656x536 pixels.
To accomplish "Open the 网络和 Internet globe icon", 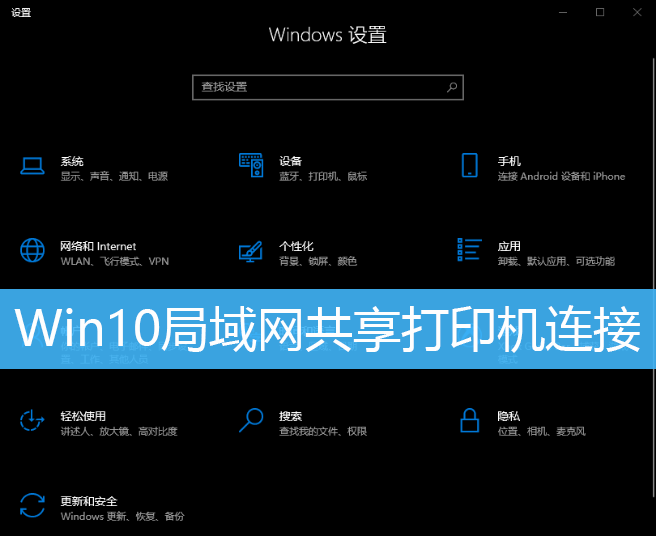I will 32,250.
